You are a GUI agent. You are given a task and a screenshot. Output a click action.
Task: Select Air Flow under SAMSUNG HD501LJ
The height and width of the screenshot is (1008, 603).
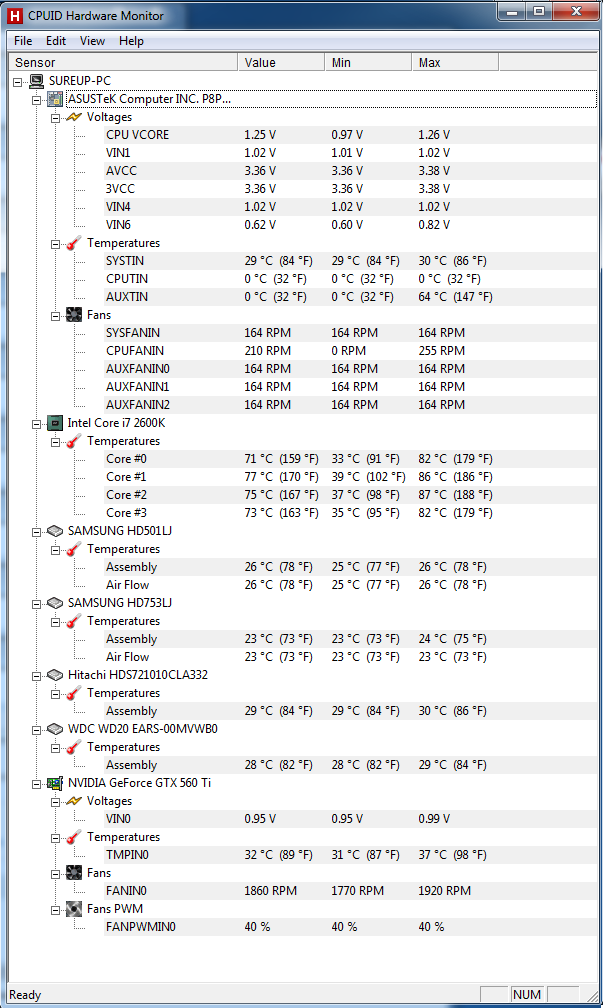pos(350,585)
